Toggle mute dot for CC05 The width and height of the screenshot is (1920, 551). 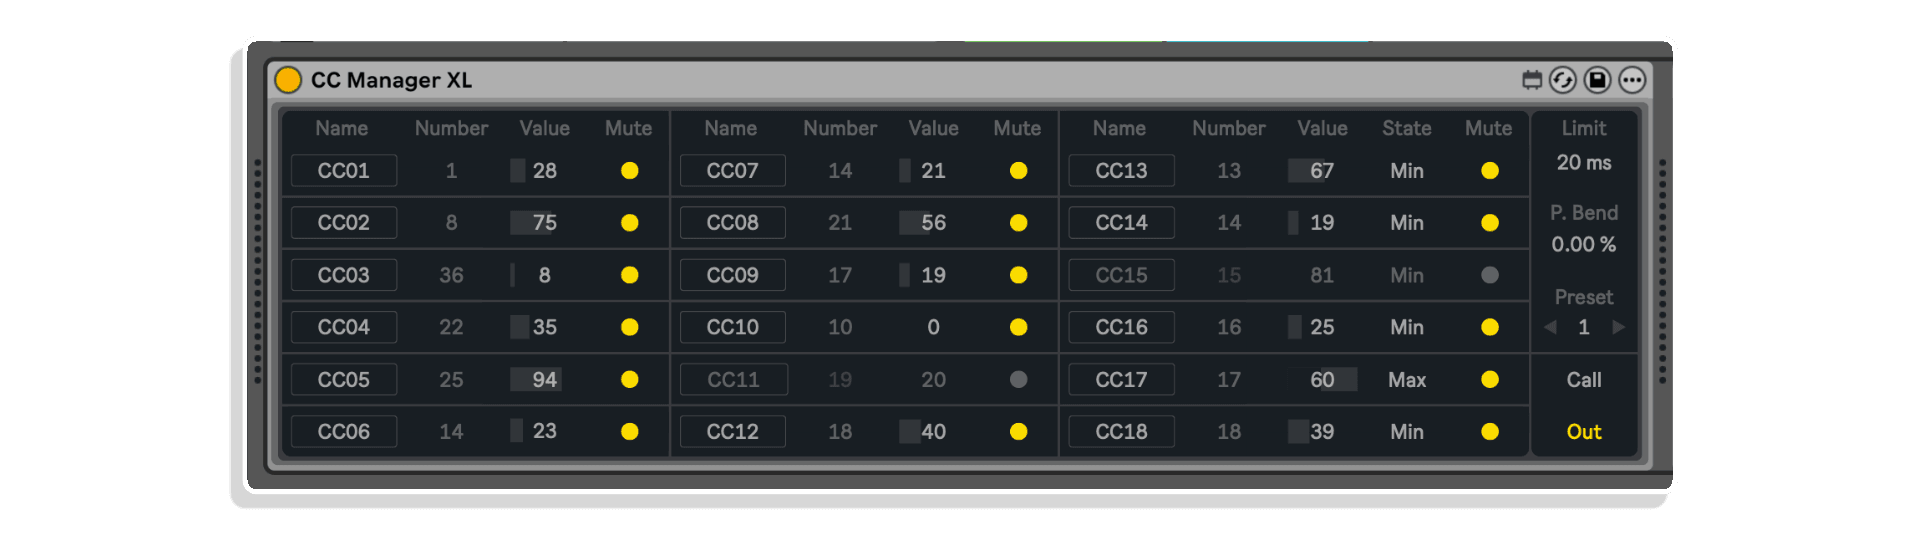630,380
